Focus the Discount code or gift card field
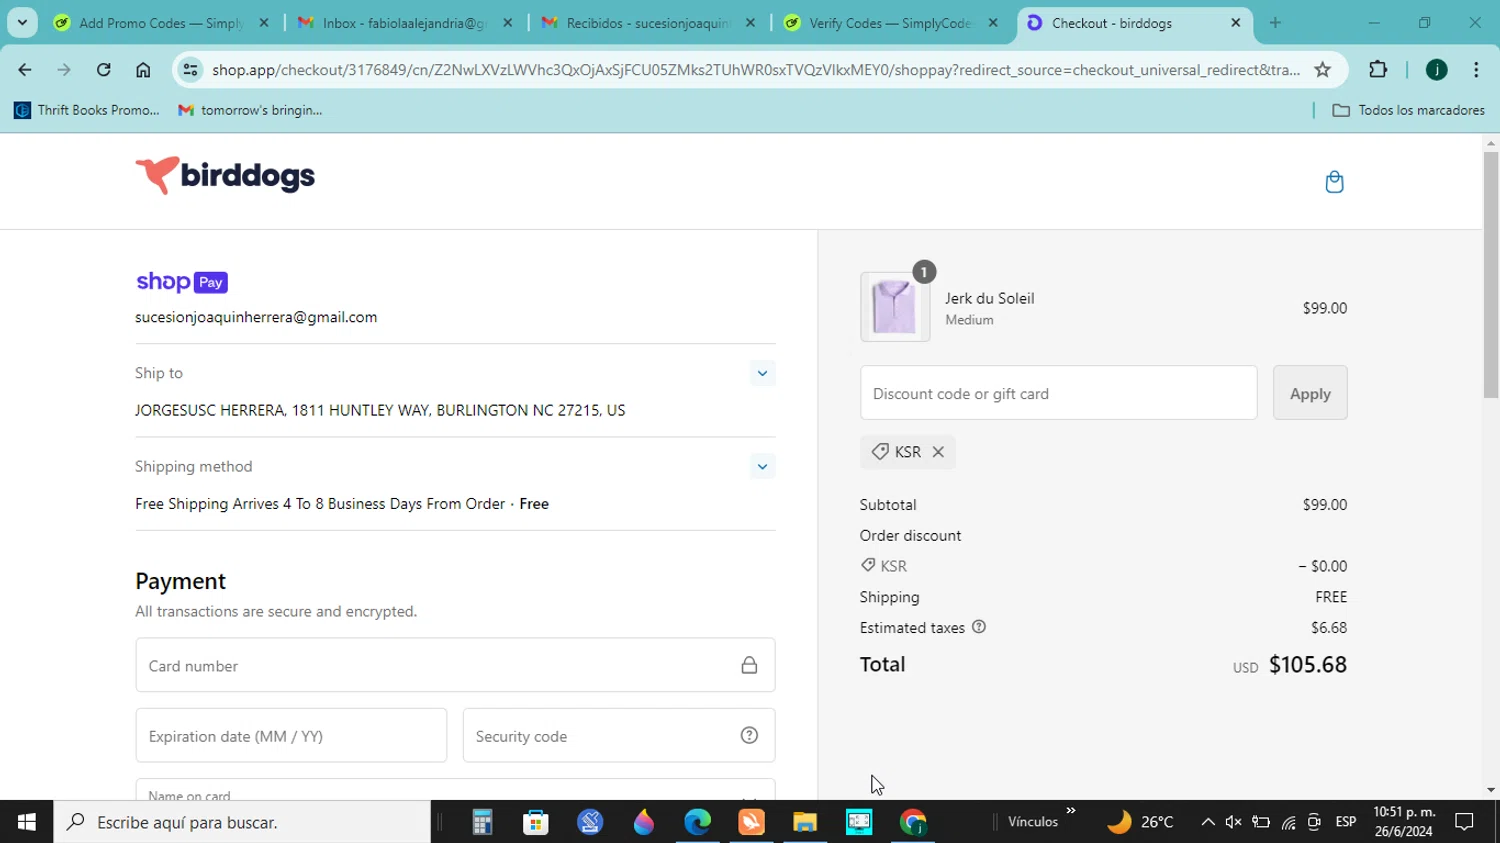Image resolution: width=1500 pixels, height=843 pixels. coord(1058,393)
